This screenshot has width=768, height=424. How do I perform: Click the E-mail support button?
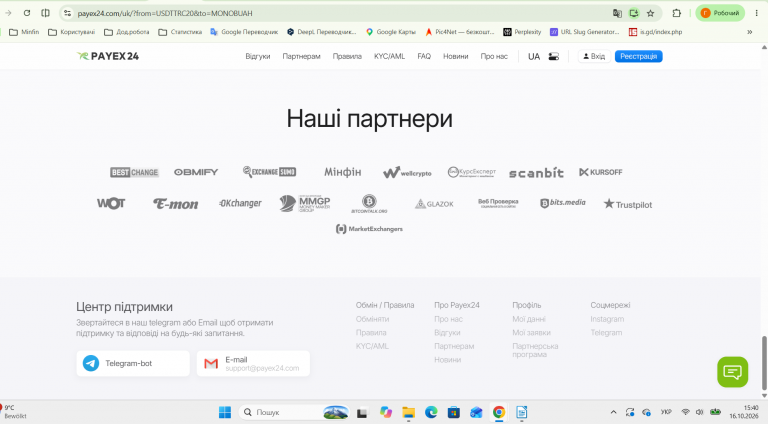(x=253, y=363)
